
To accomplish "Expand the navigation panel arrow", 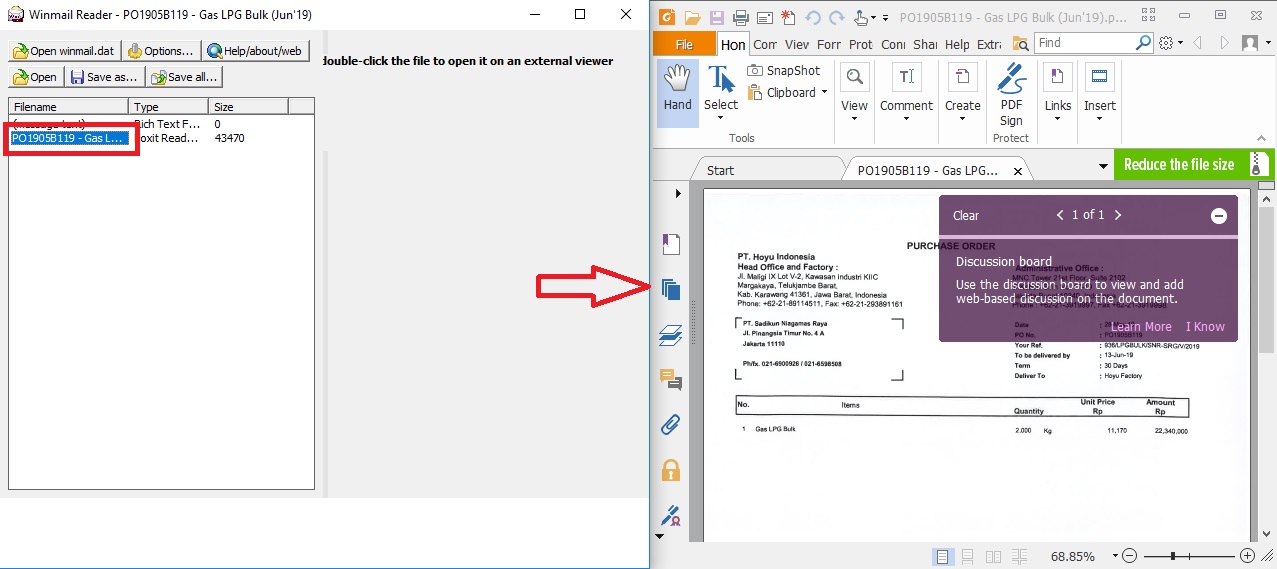I will coord(678,193).
